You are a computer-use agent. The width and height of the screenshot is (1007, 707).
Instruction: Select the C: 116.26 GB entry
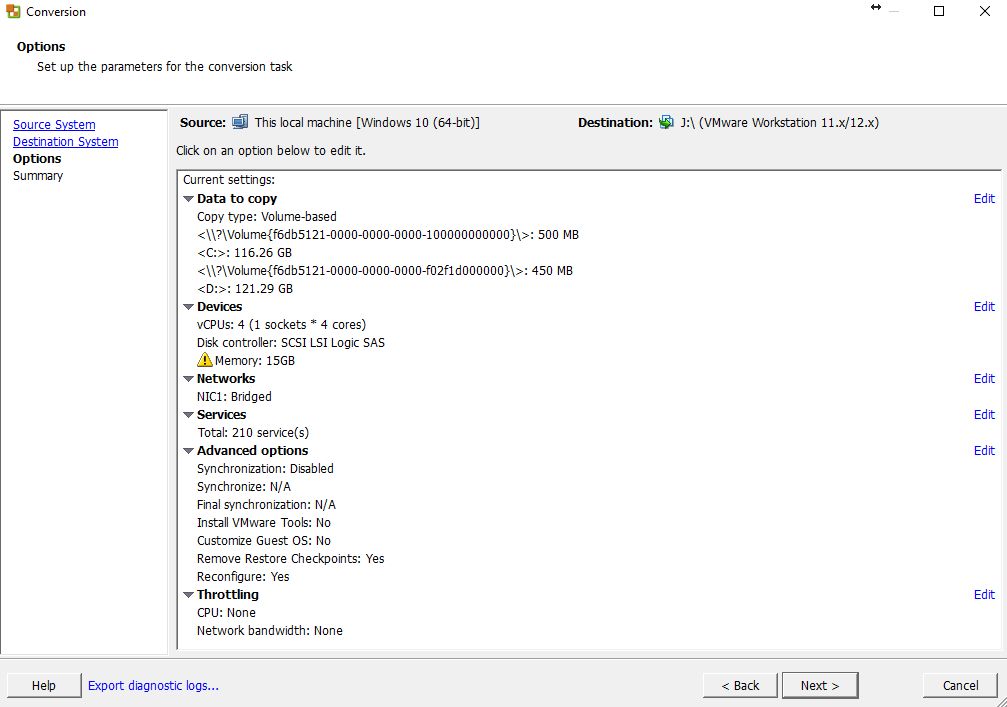coord(244,252)
